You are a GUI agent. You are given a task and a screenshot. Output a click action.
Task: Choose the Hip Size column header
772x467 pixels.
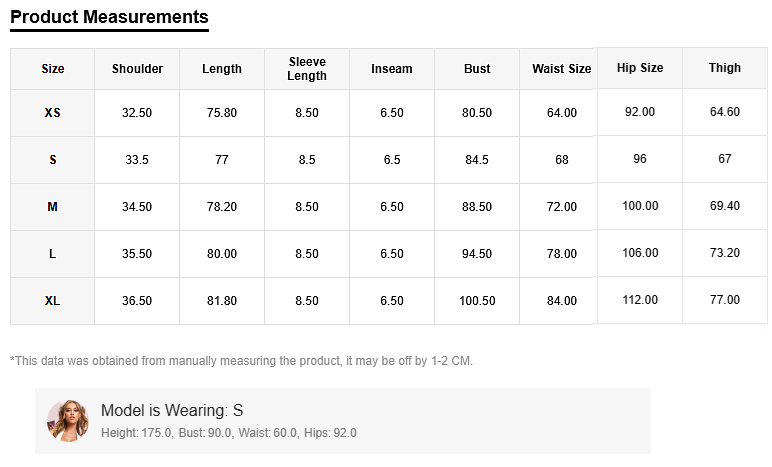pyautogui.click(x=640, y=68)
